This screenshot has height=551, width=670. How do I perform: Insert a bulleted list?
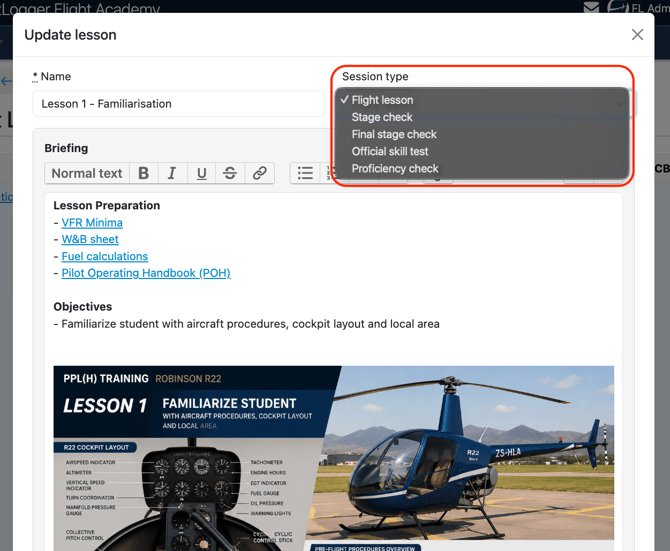(305, 173)
